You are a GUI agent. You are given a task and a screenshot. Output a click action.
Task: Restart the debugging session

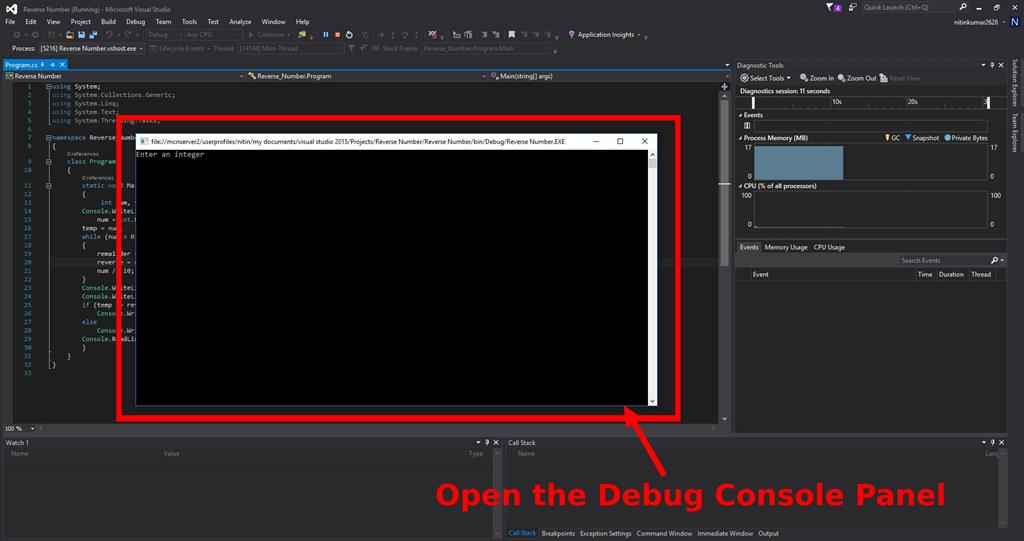tap(349, 35)
